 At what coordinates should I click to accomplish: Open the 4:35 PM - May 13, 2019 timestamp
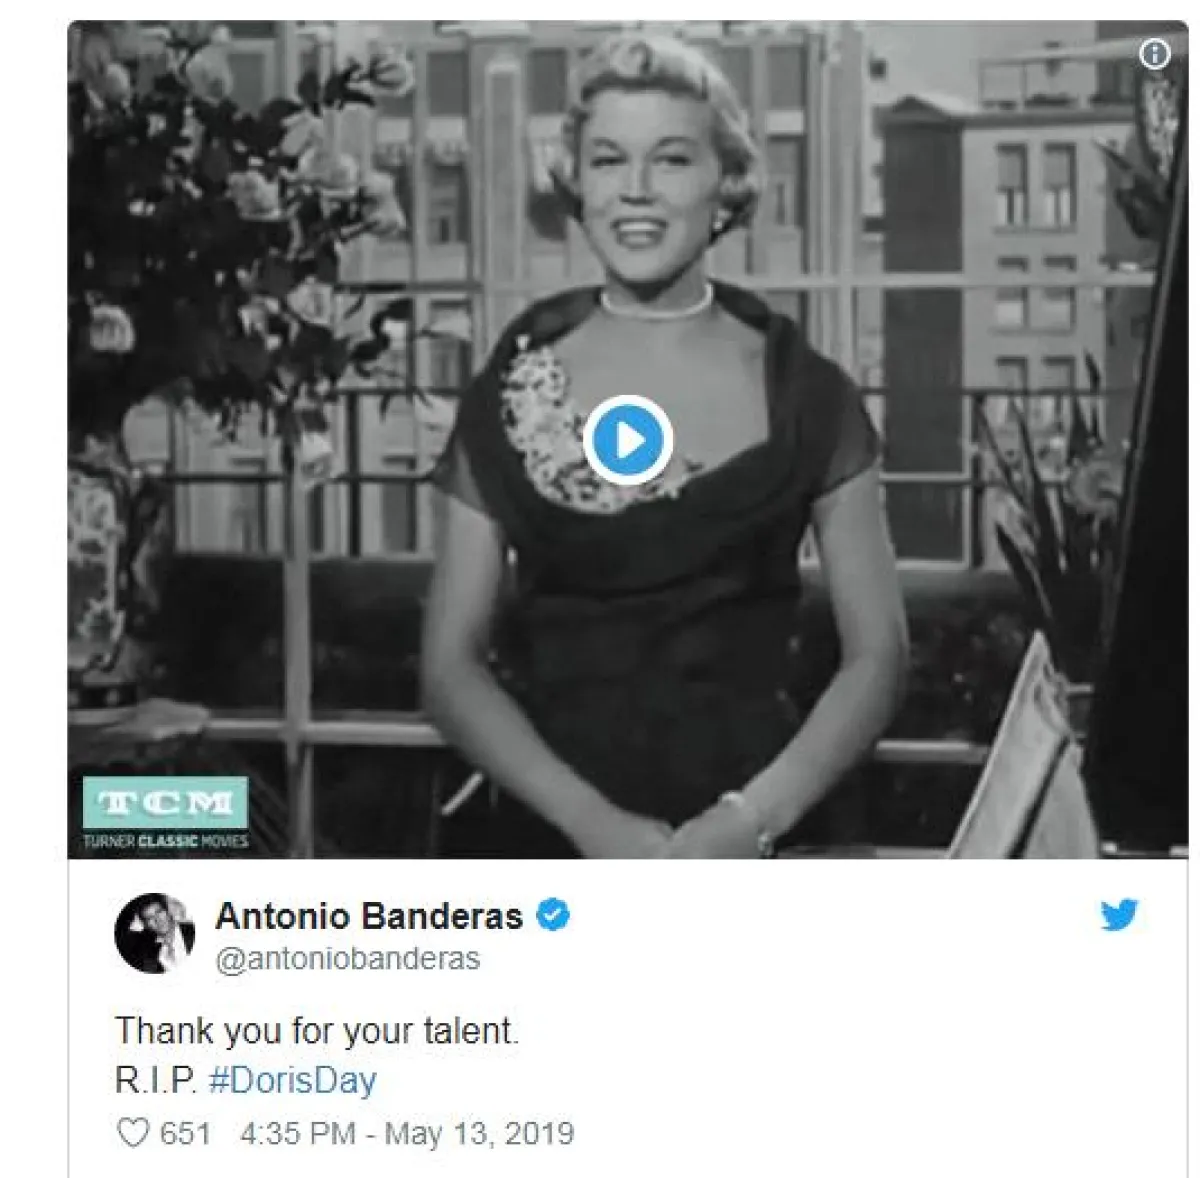click(407, 1133)
